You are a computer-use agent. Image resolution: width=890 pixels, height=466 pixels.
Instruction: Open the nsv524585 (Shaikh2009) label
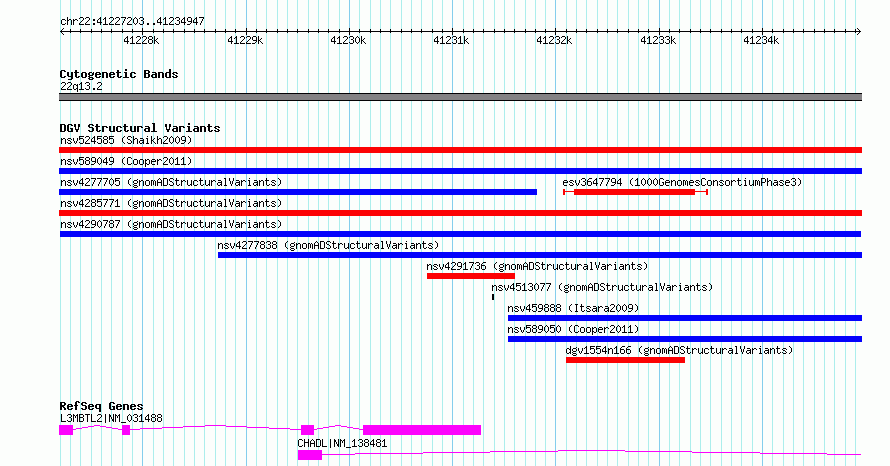[x=126, y=140]
